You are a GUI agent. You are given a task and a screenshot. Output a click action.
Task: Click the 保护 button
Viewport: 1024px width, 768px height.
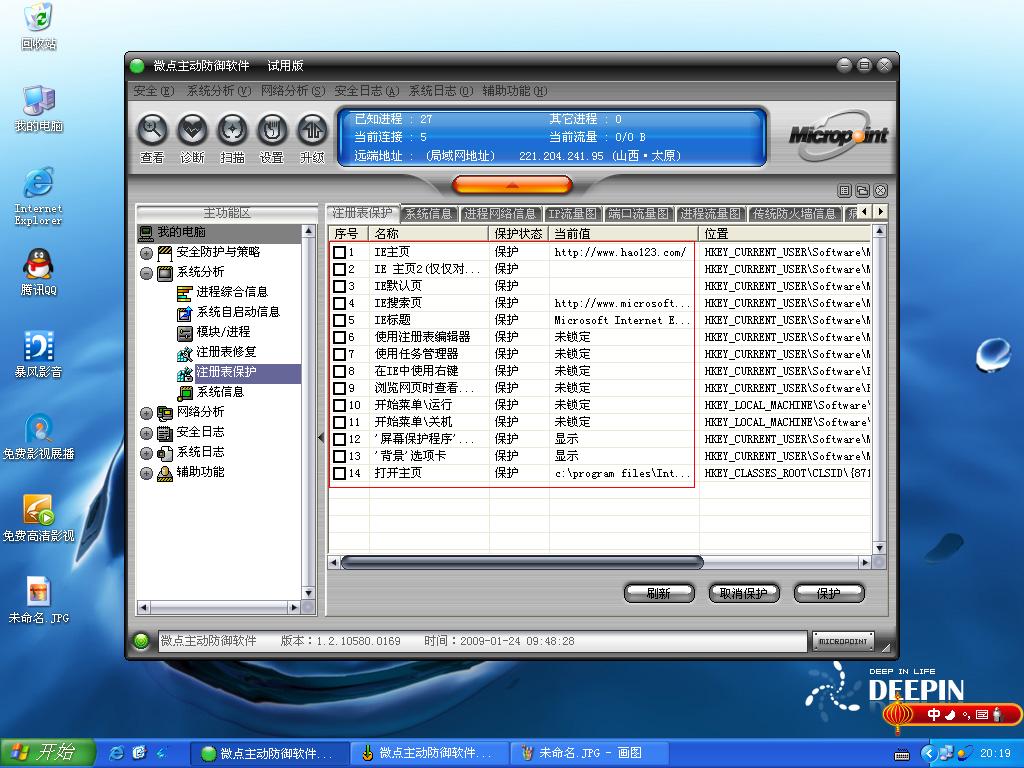pyautogui.click(x=828, y=593)
